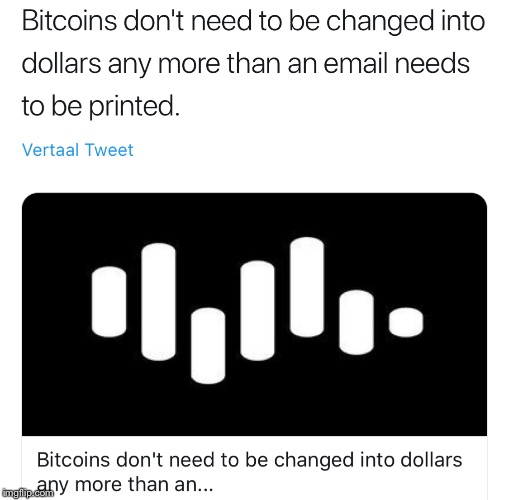
Task: Click the third low-hanging waveform bar
Action: coord(208,346)
